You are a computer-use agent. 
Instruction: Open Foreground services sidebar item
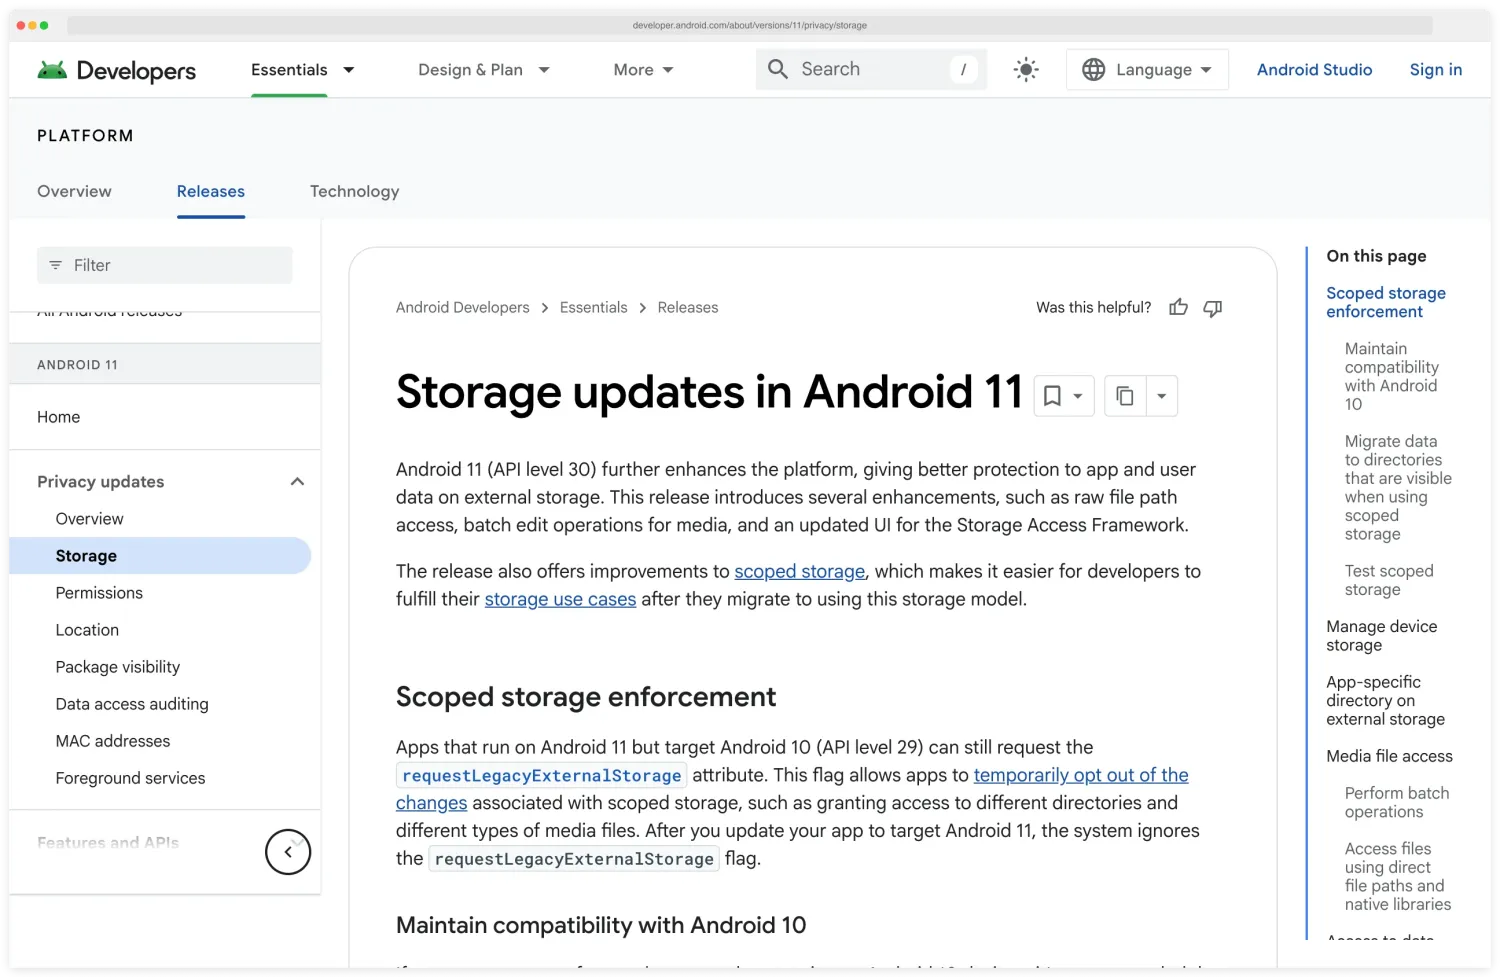tap(130, 778)
